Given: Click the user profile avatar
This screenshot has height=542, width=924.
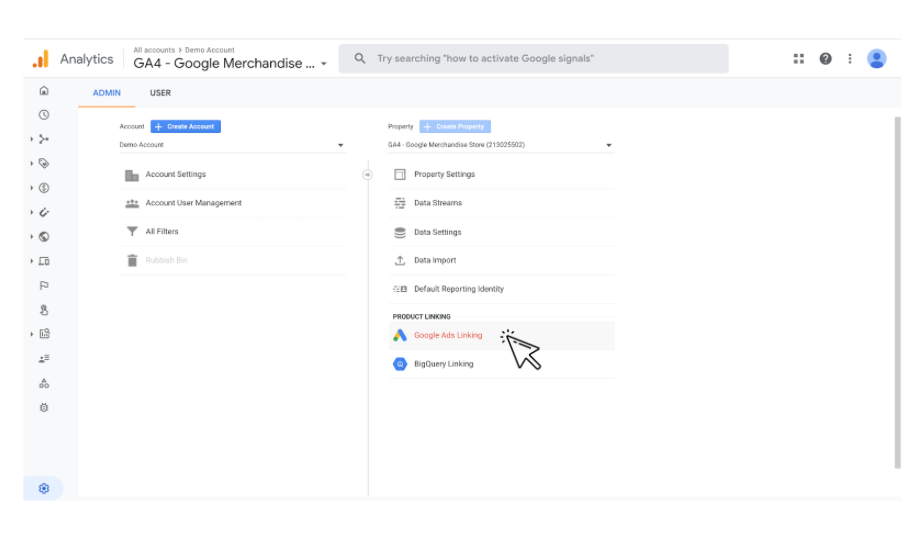Looking at the screenshot, I should [877, 59].
